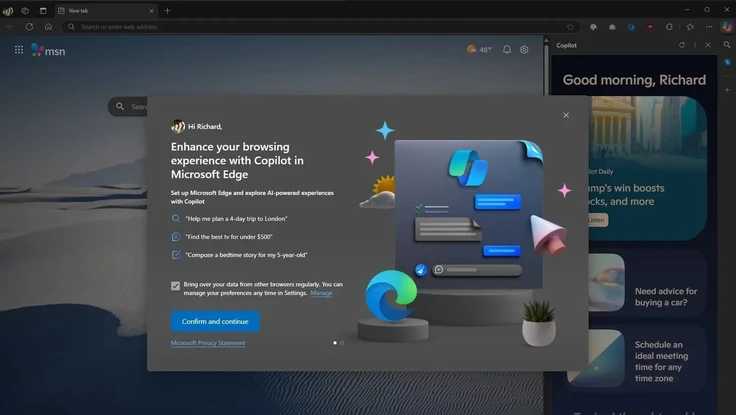Go back with the back arrow
This screenshot has height=415, width=736.
coord(10,27)
